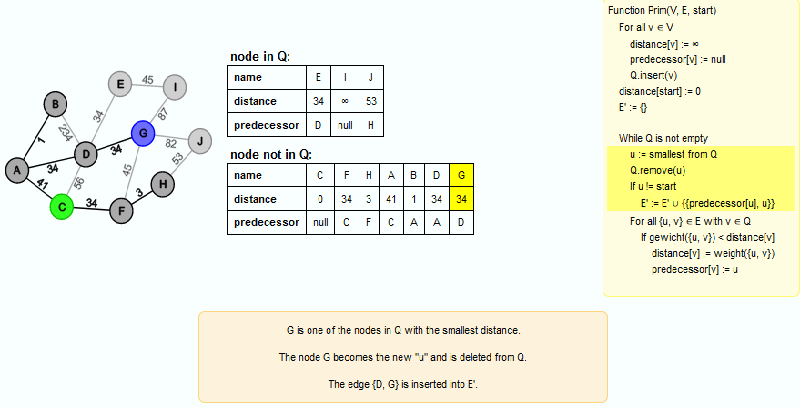Select node F in the graph

121,211
